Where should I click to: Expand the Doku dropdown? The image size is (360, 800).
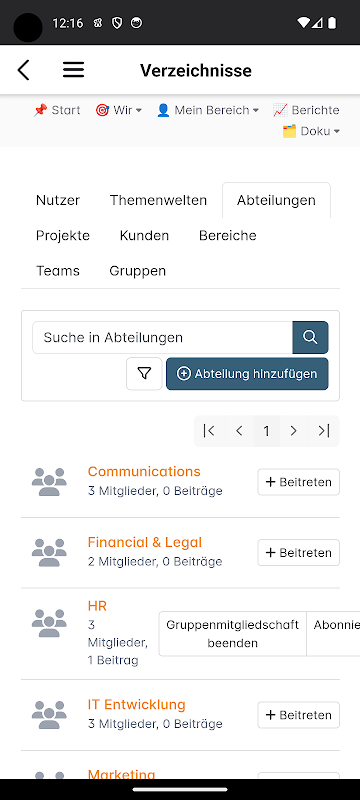pos(311,131)
